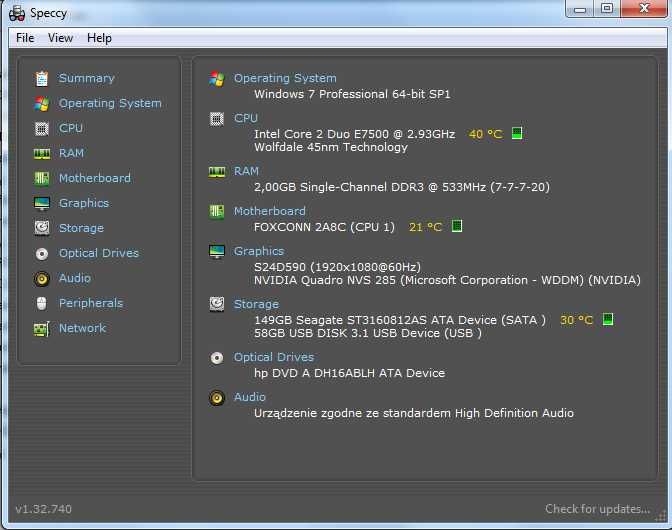Screen dimensions: 672x530
Task: Click the Graphics monitor icon in main panel
Action: pyautogui.click(x=217, y=252)
